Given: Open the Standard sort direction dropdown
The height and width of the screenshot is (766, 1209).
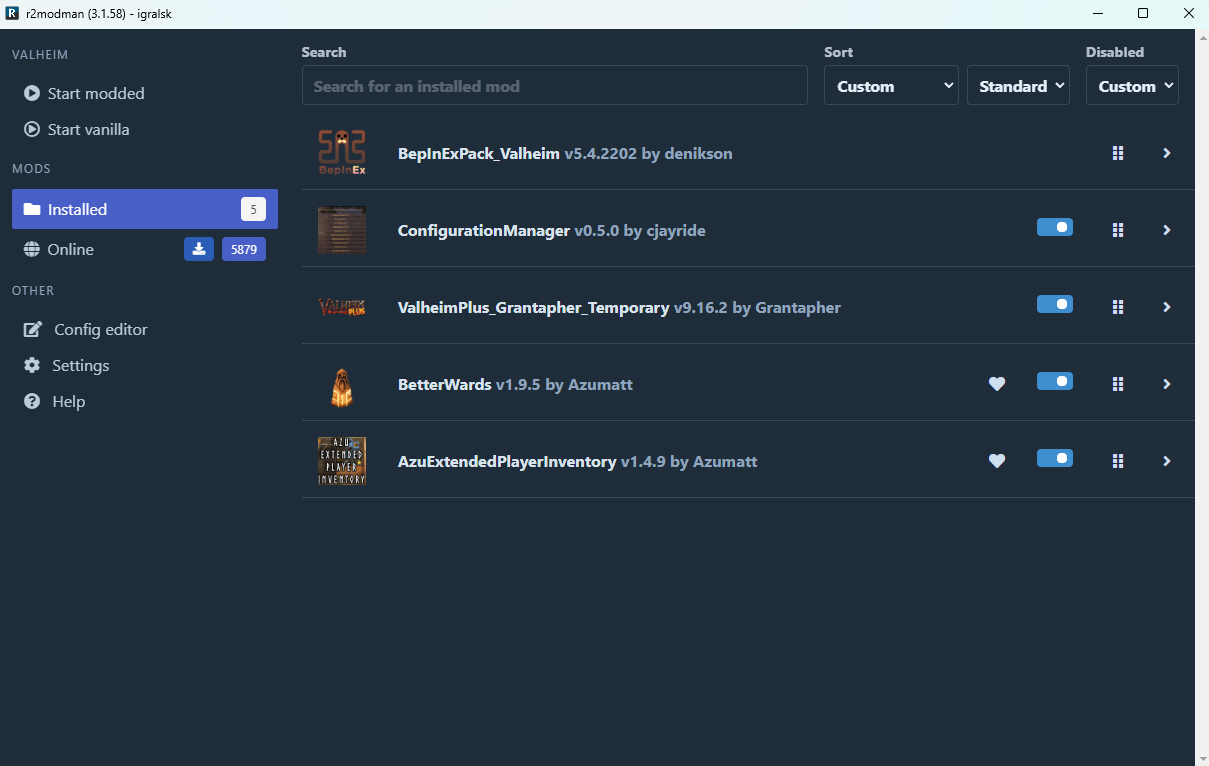Looking at the screenshot, I should tap(1018, 86).
